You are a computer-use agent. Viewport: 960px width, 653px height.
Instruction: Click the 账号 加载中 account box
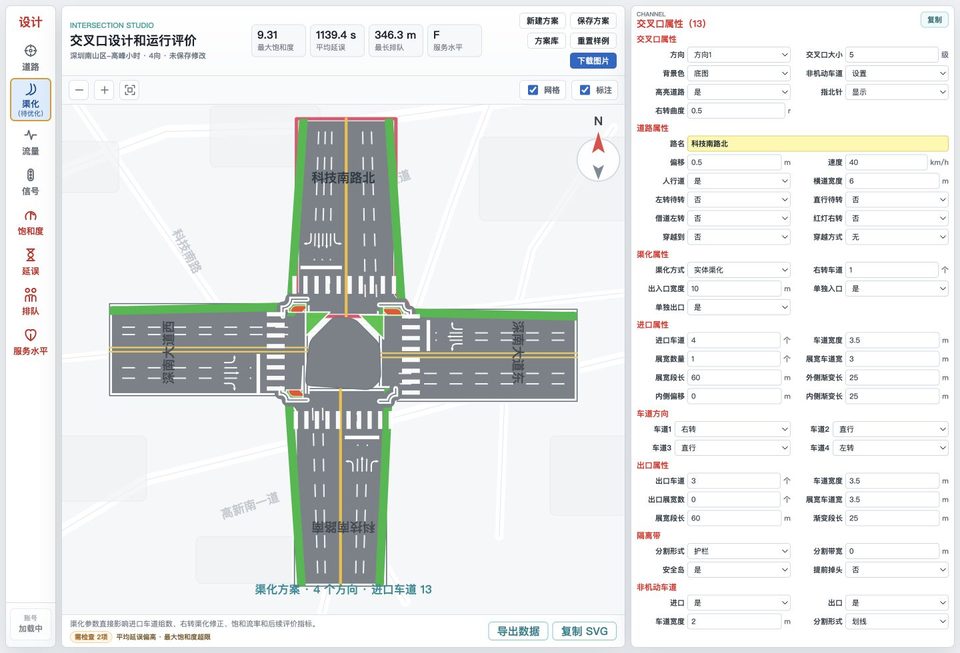tap(31, 623)
